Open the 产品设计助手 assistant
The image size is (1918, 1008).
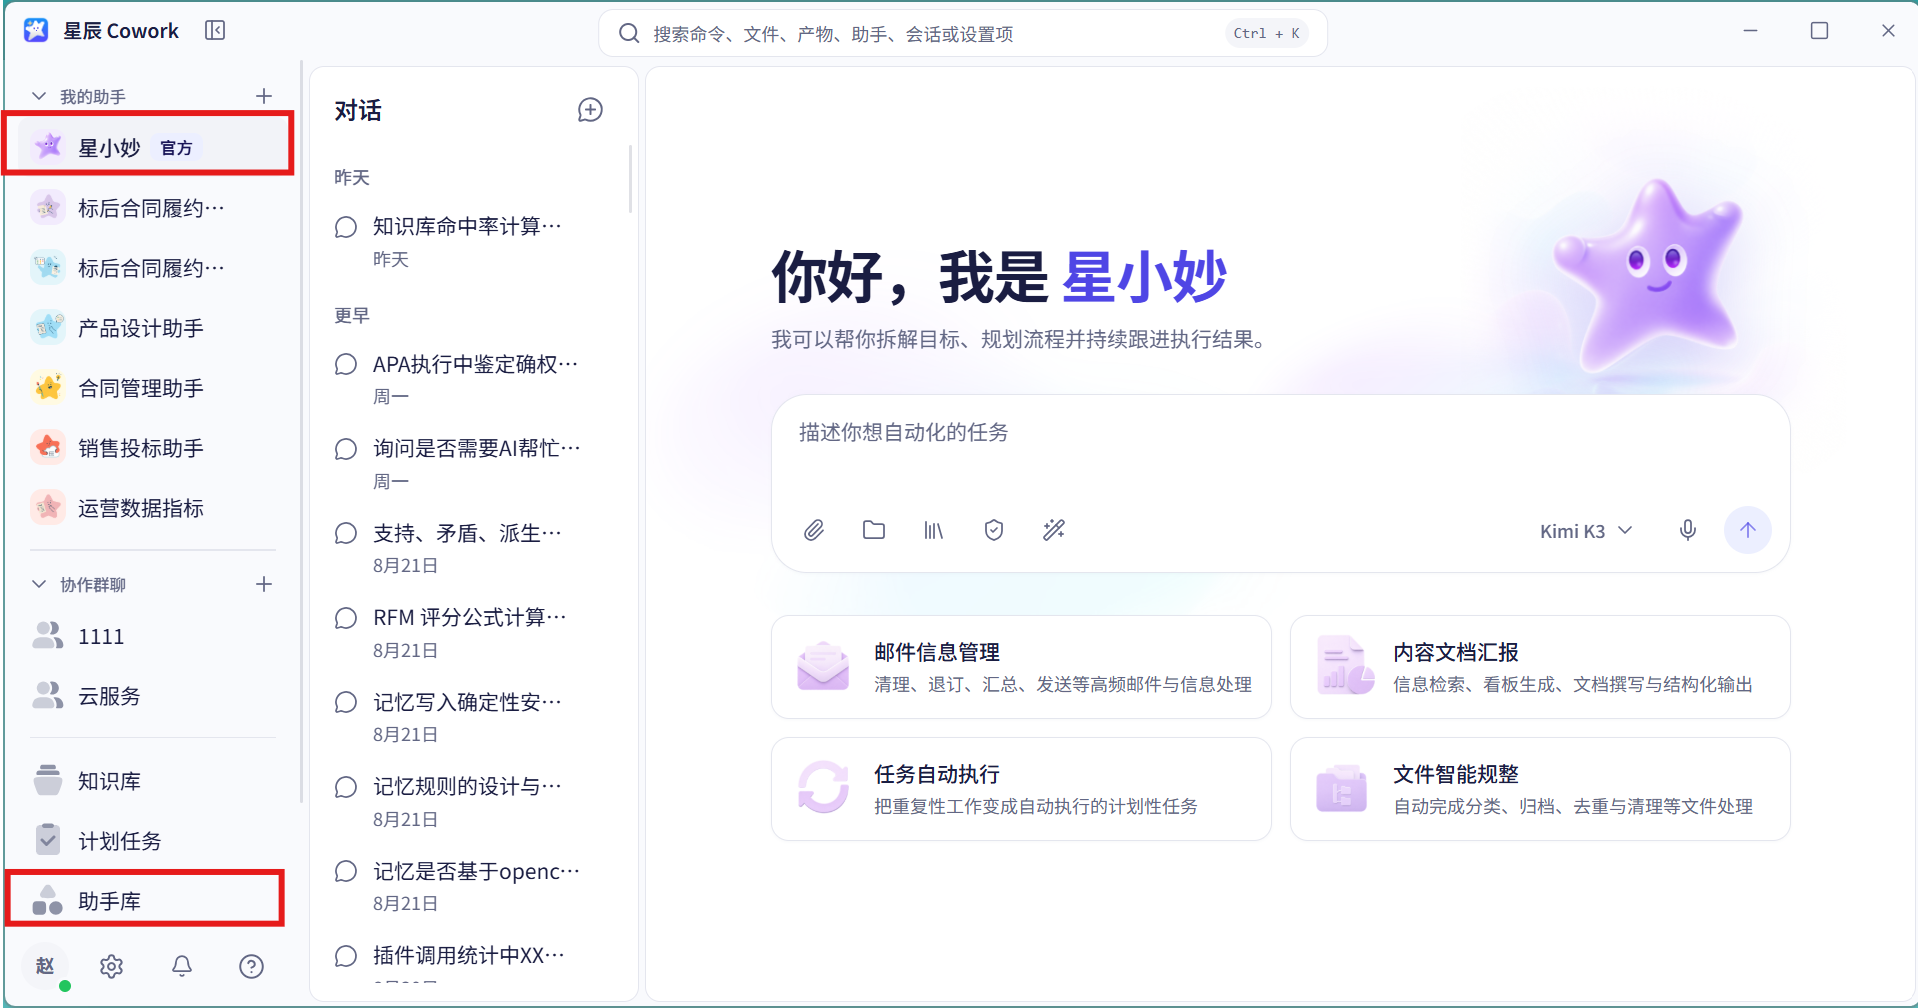(150, 328)
